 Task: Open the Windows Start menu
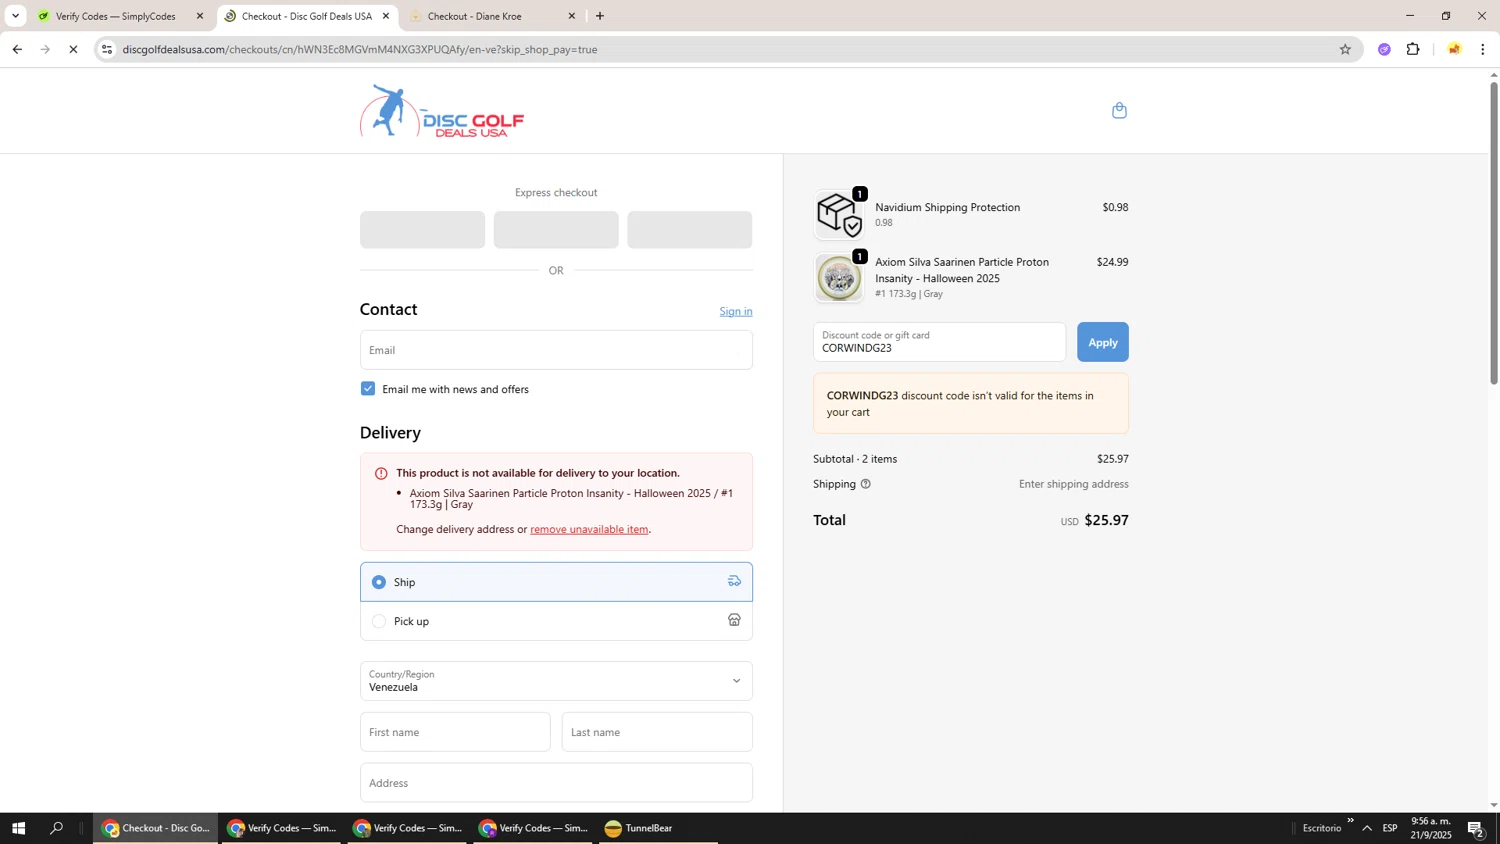coord(18,828)
